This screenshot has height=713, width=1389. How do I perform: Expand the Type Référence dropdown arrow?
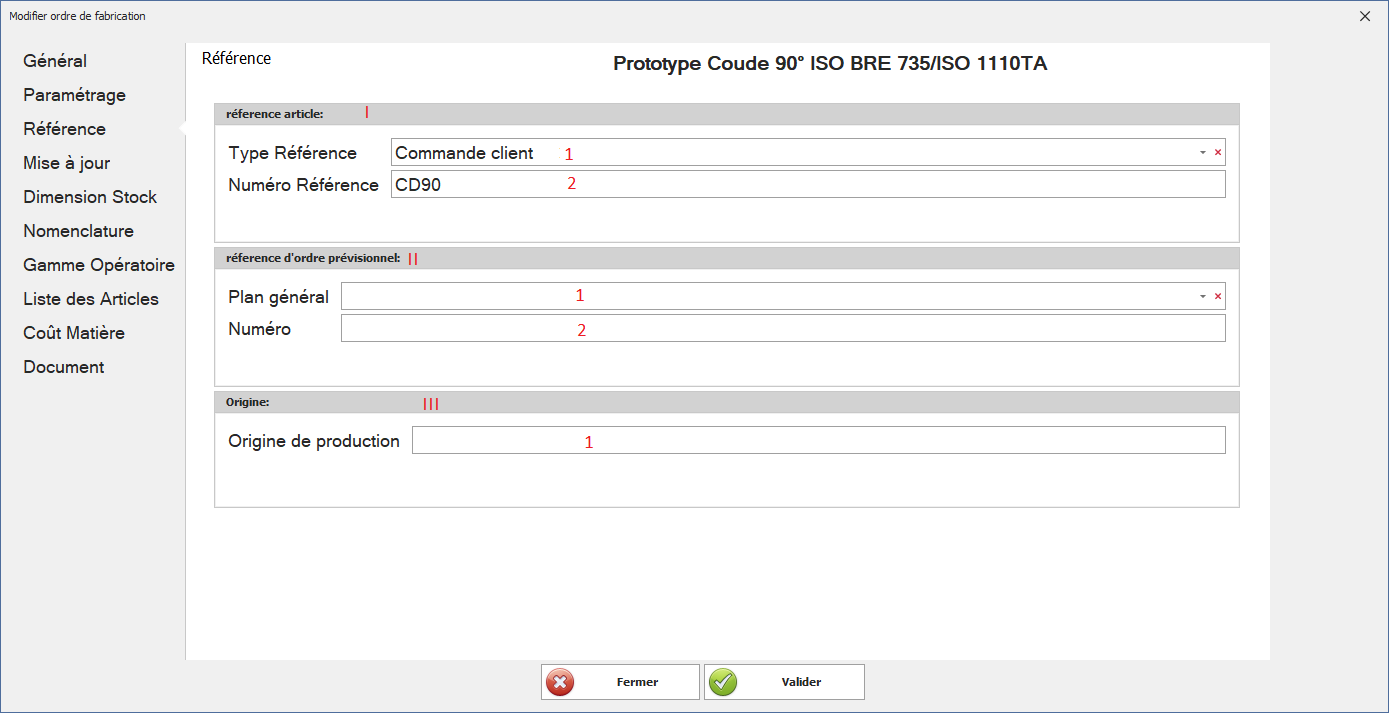point(1202,153)
